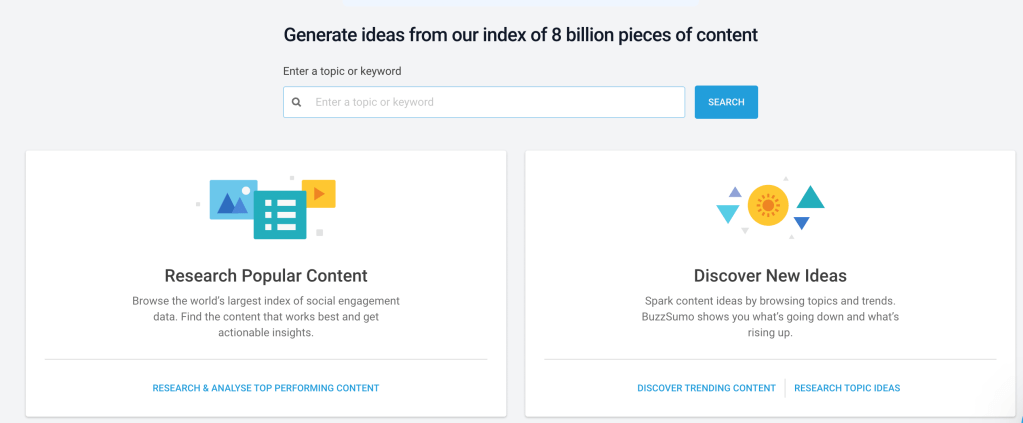Click the small dark blue downward triangle
The image size is (1023, 423).
click(x=801, y=223)
